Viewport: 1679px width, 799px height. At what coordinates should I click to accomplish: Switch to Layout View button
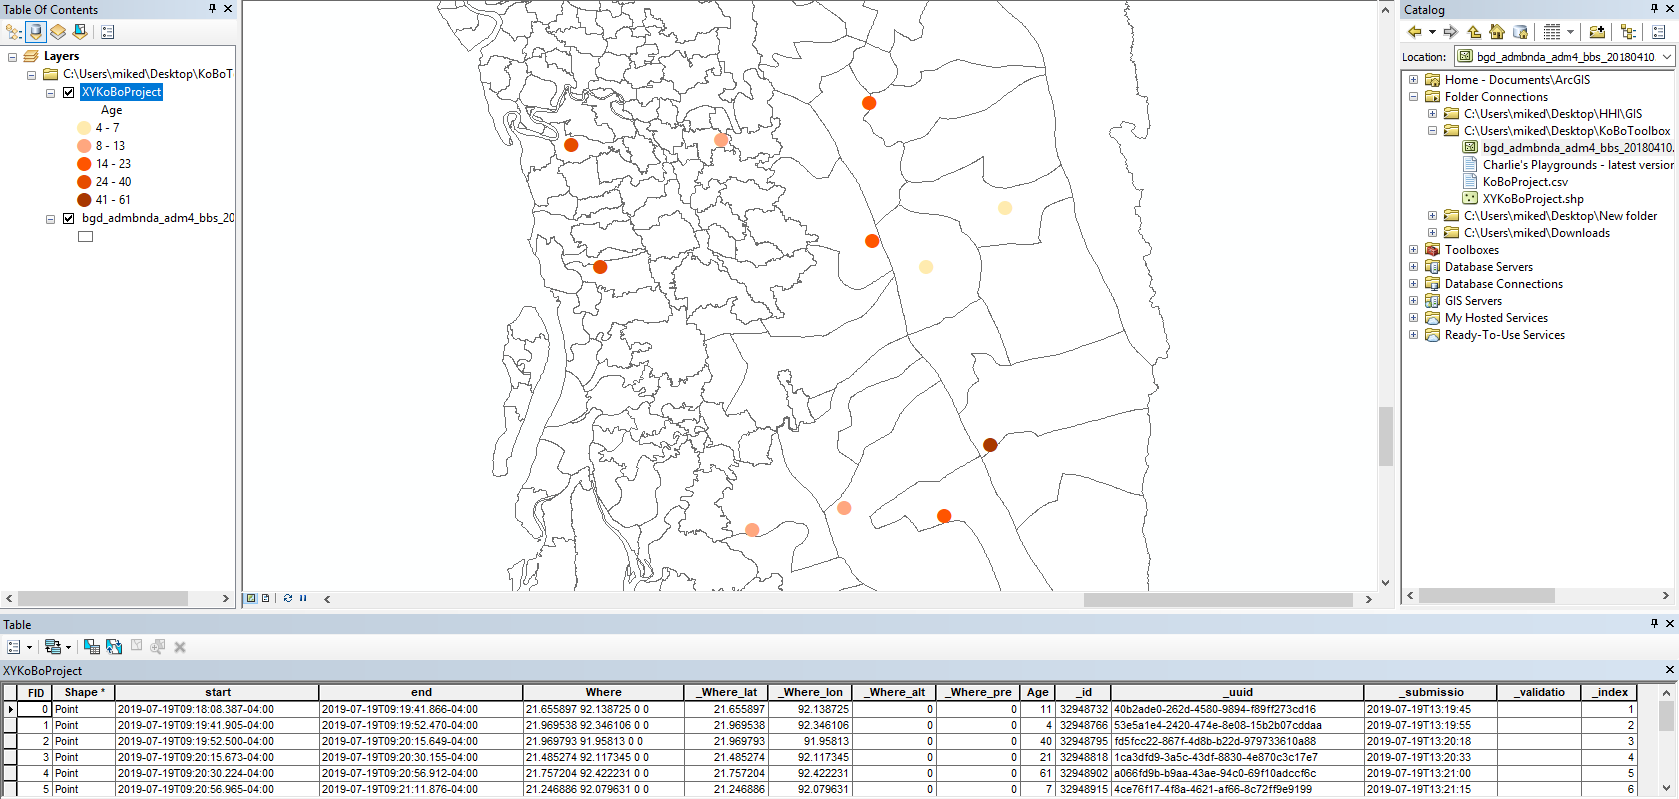(x=265, y=598)
